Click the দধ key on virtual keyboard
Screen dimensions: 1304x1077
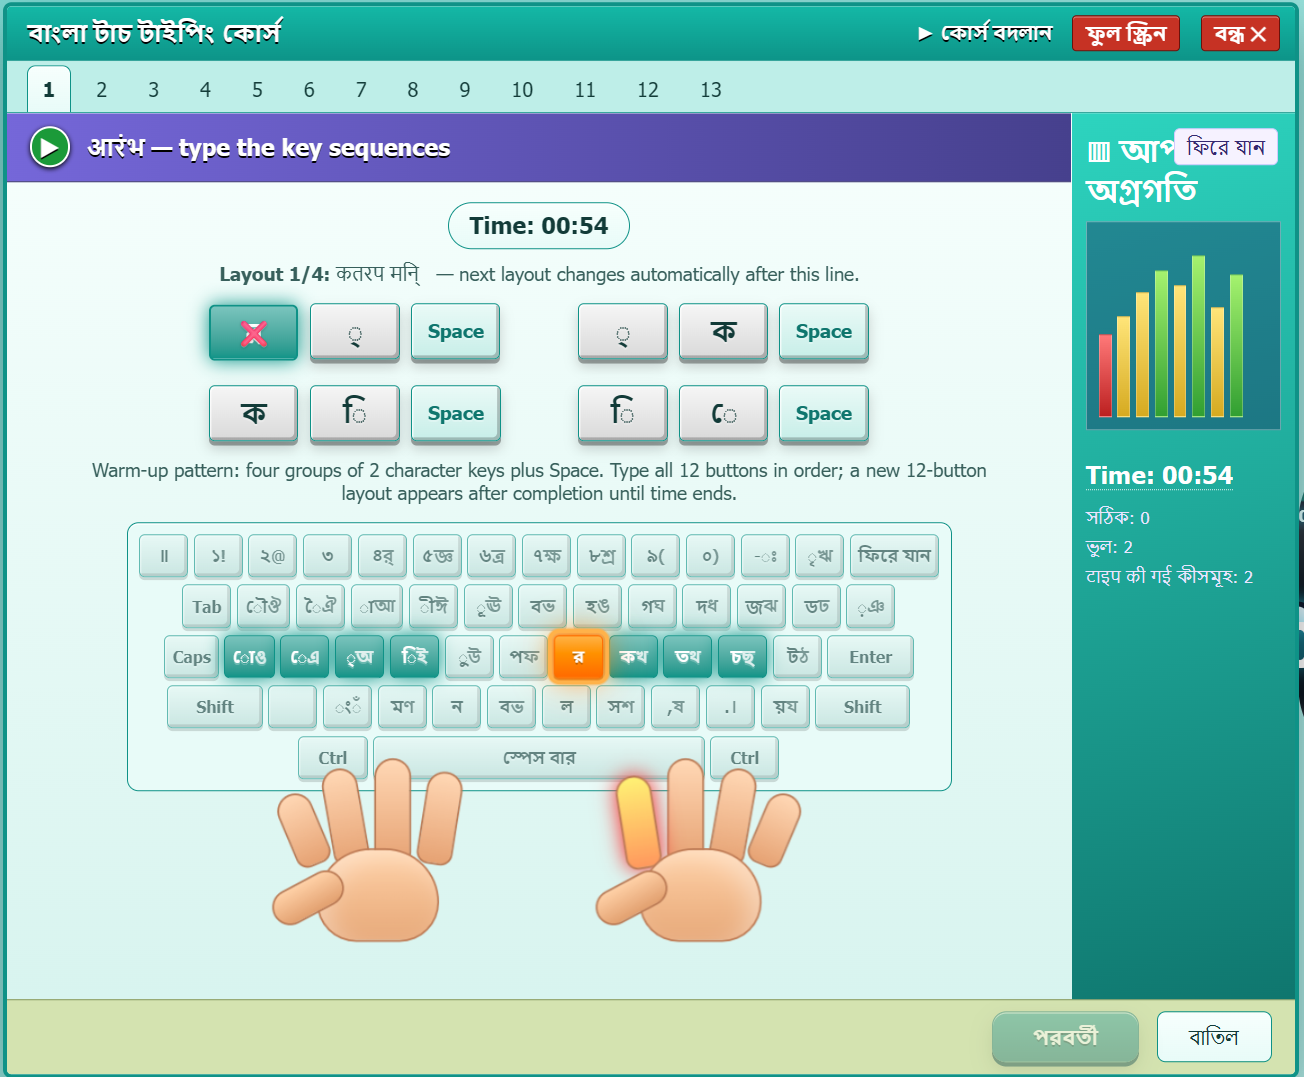[707, 607]
